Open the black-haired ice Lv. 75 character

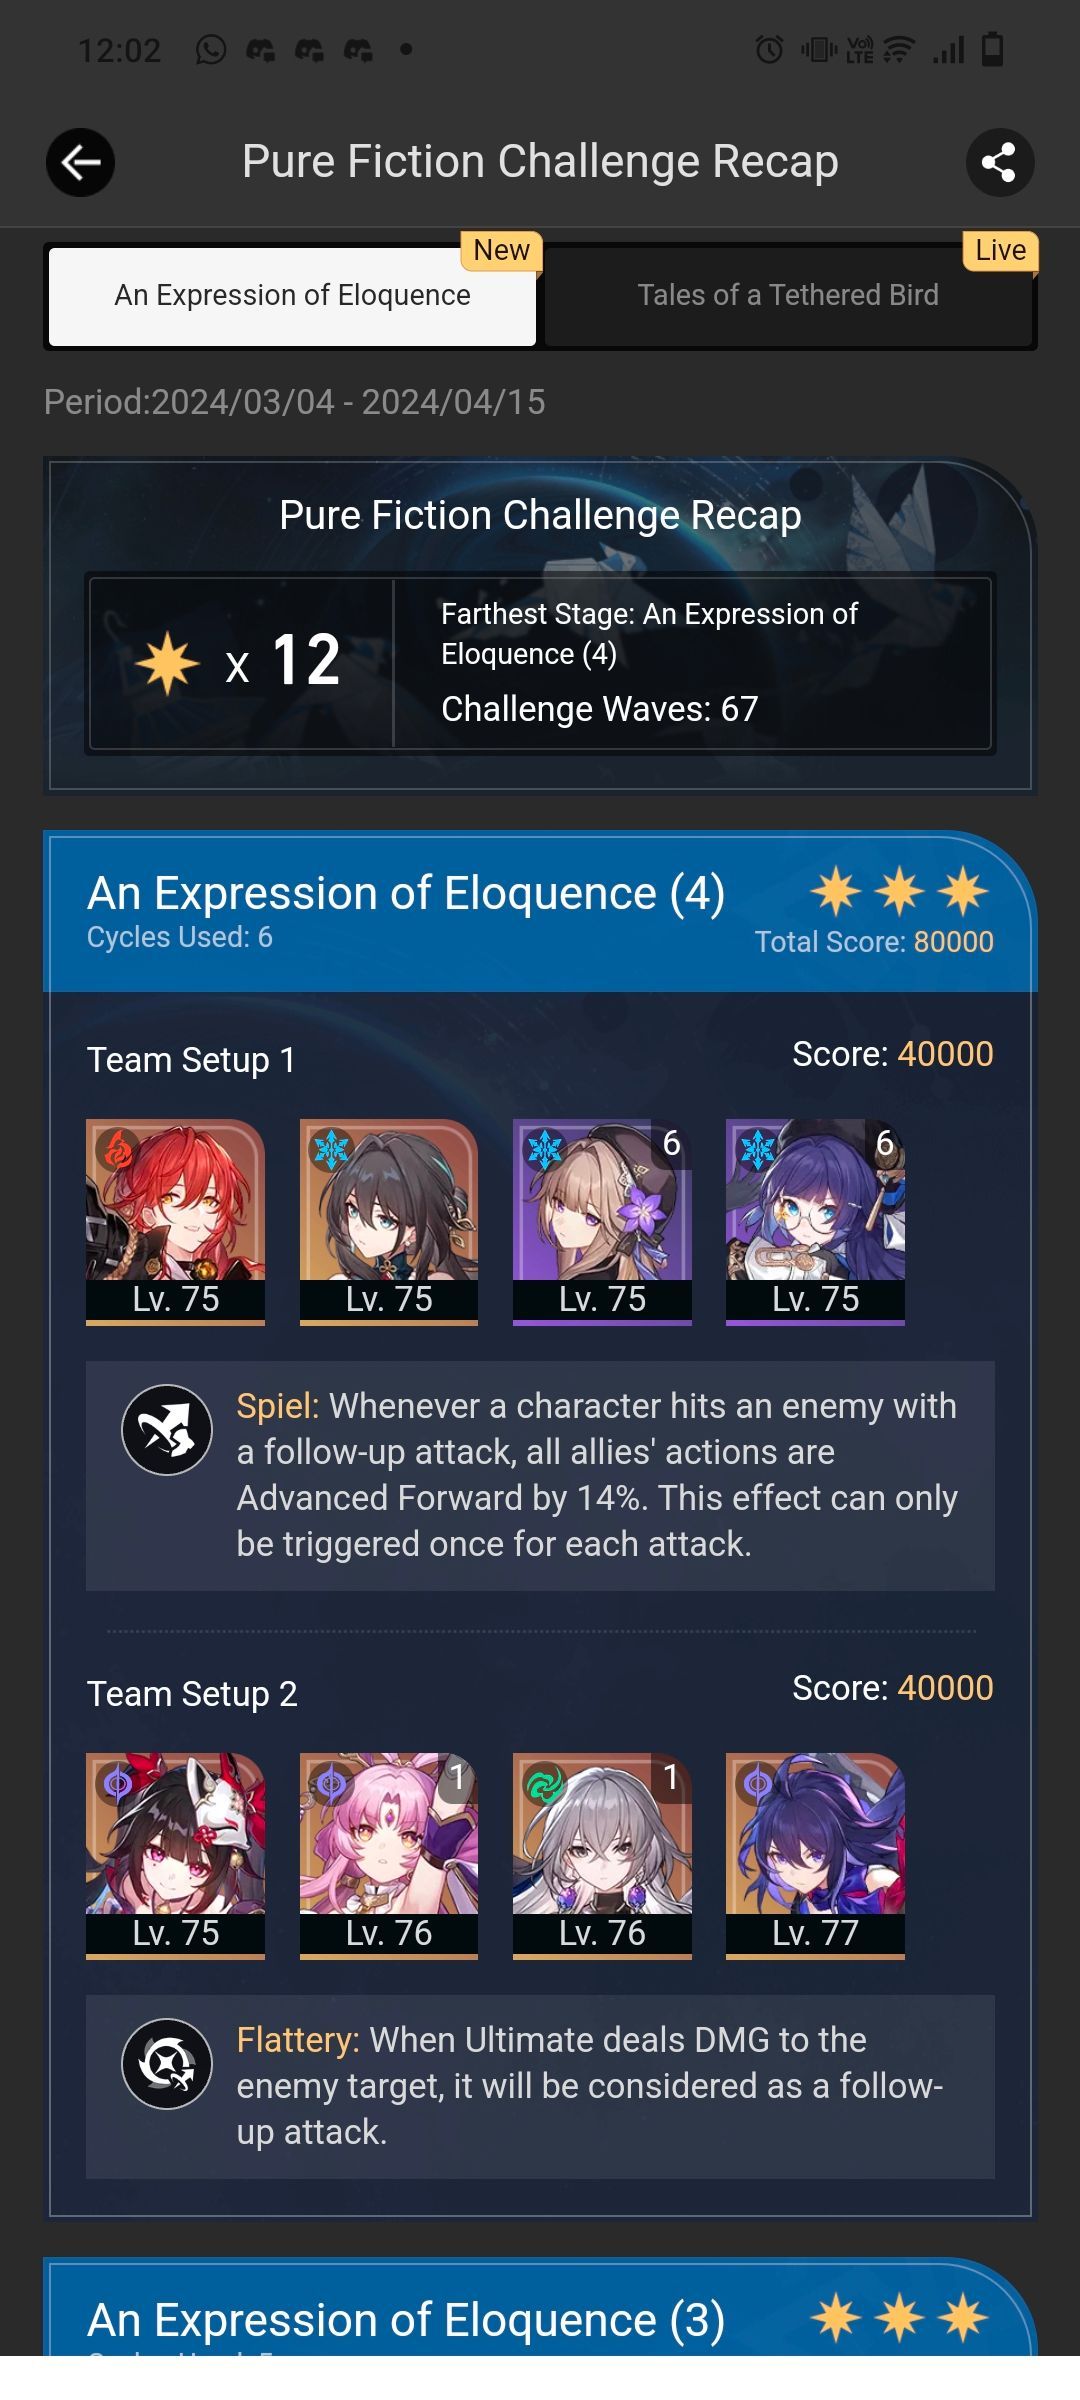coord(389,1222)
